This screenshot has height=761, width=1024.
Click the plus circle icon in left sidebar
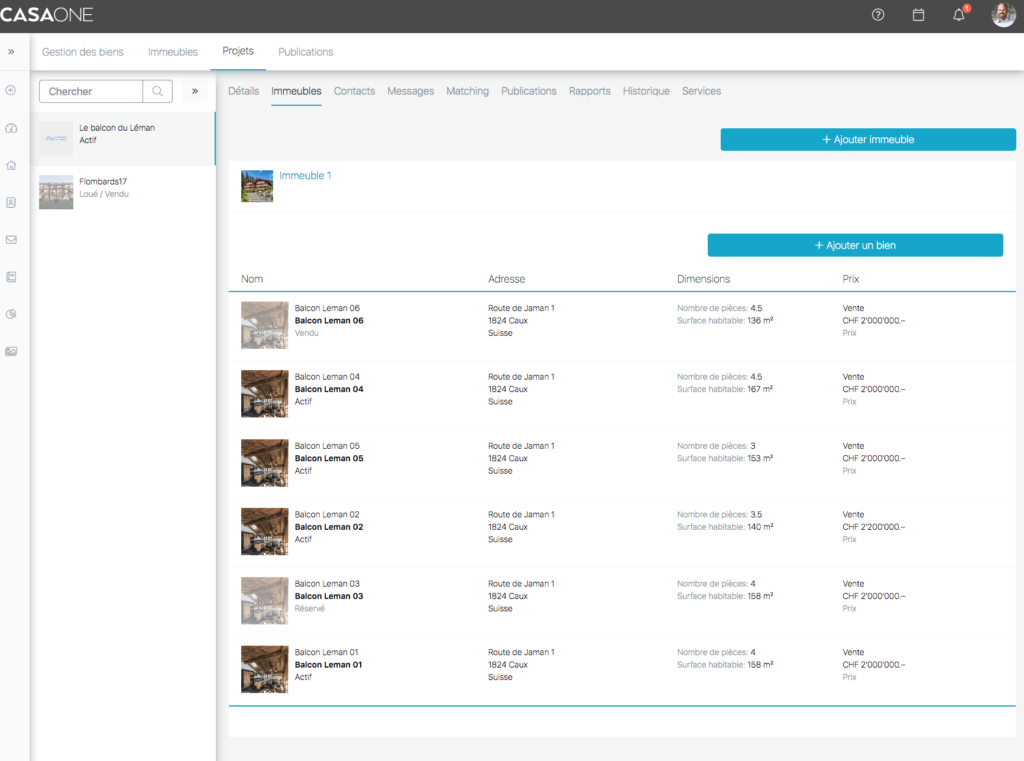(11, 90)
